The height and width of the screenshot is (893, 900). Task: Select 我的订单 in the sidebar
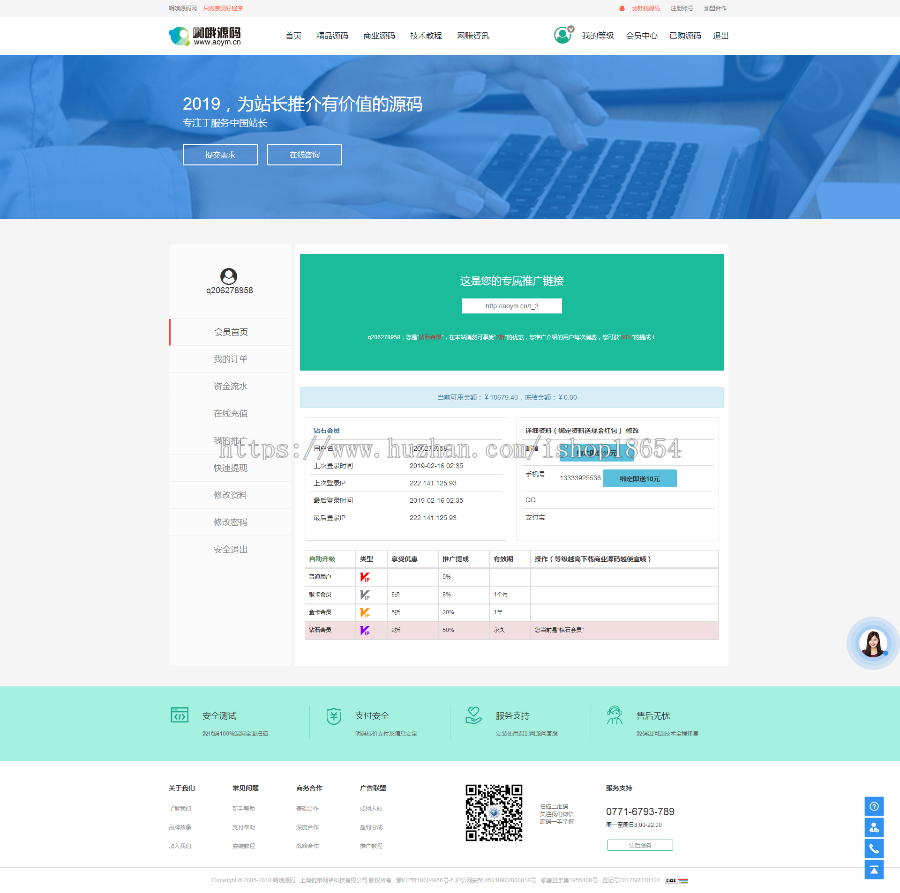(230, 359)
